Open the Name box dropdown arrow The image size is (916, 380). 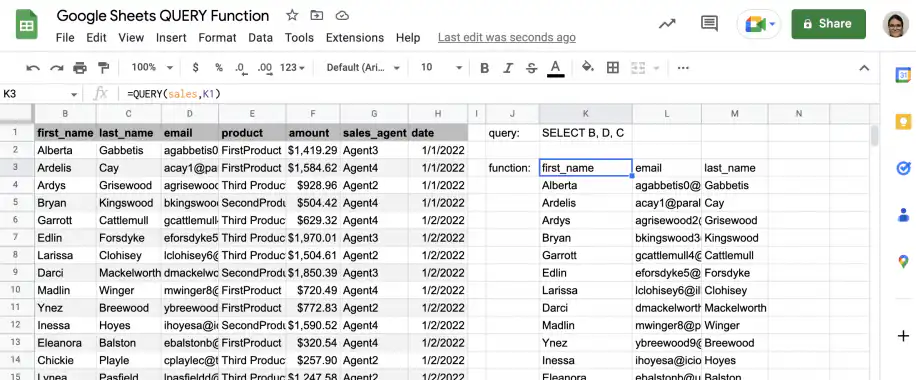click(74, 94)
